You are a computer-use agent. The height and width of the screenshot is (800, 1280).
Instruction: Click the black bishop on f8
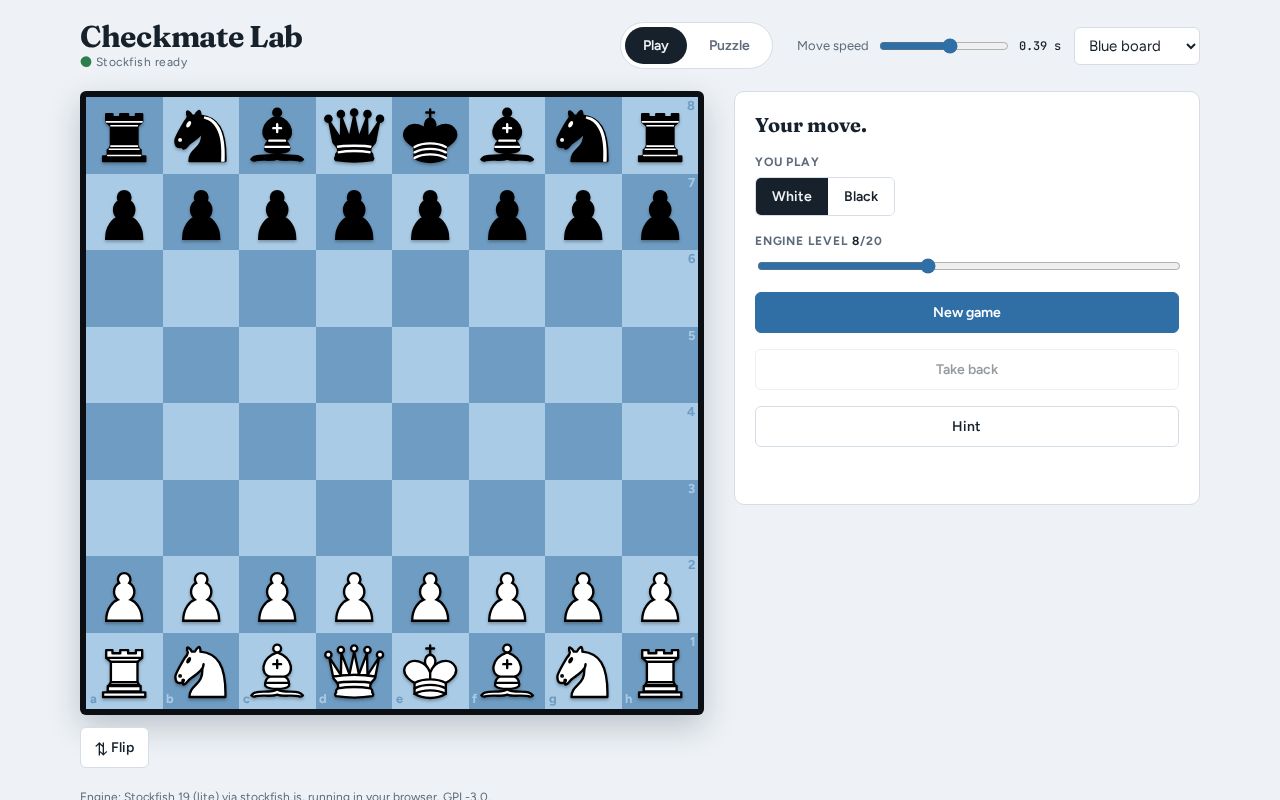507,135
